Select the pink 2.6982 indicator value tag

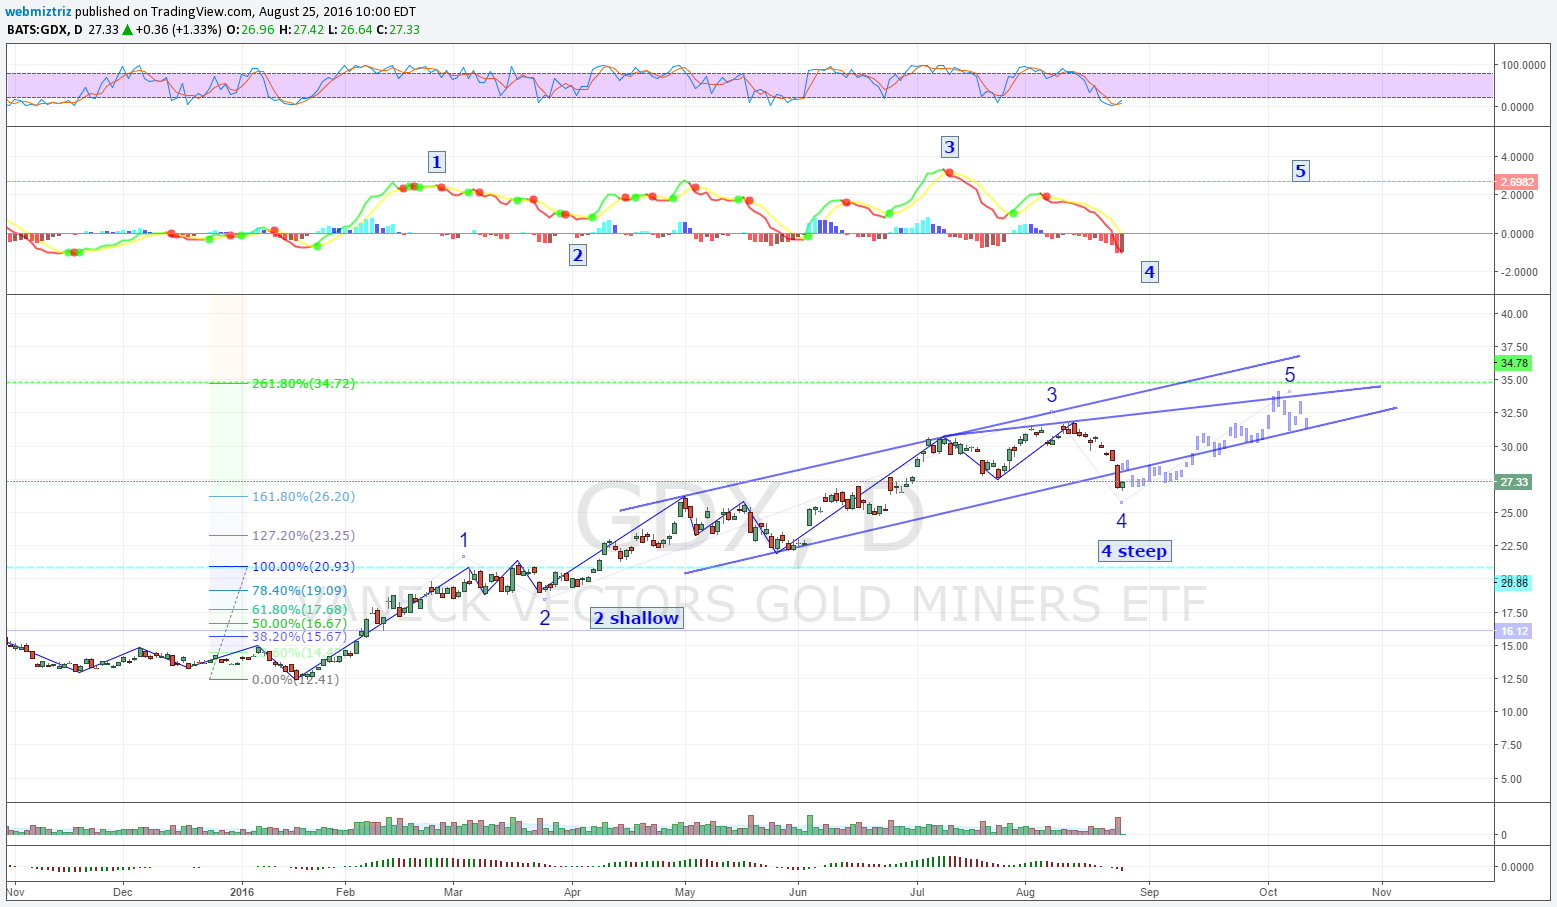pyautogui.click(x=1516, y=182)
